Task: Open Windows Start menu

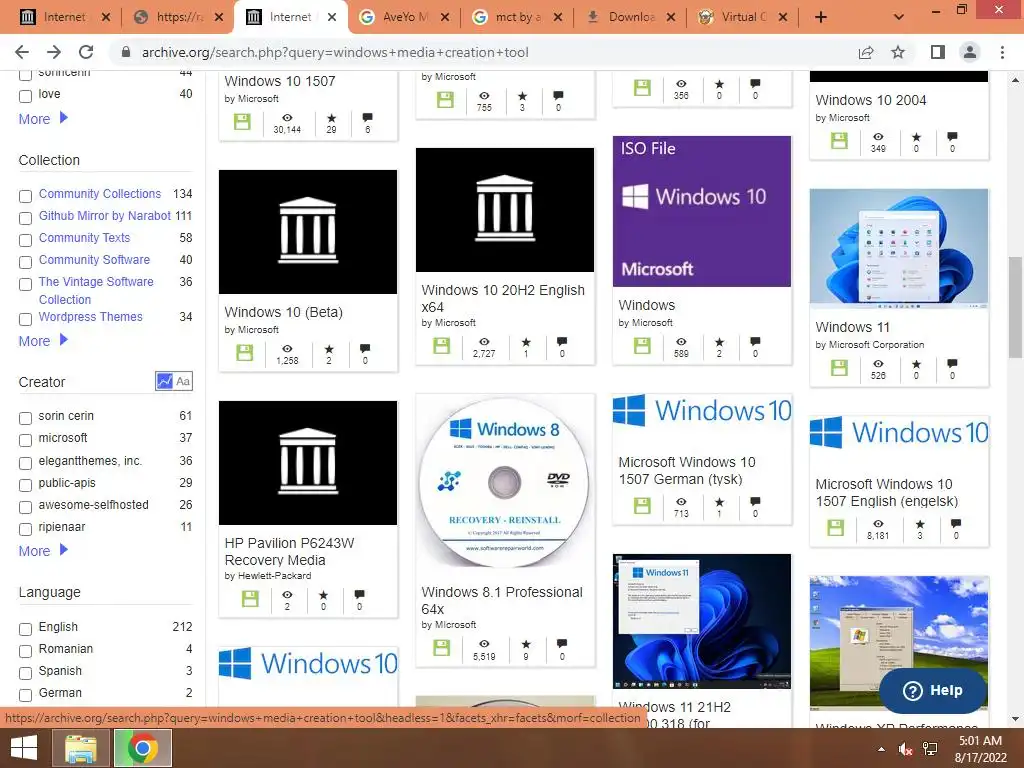Action: click(x=24, y=748)
